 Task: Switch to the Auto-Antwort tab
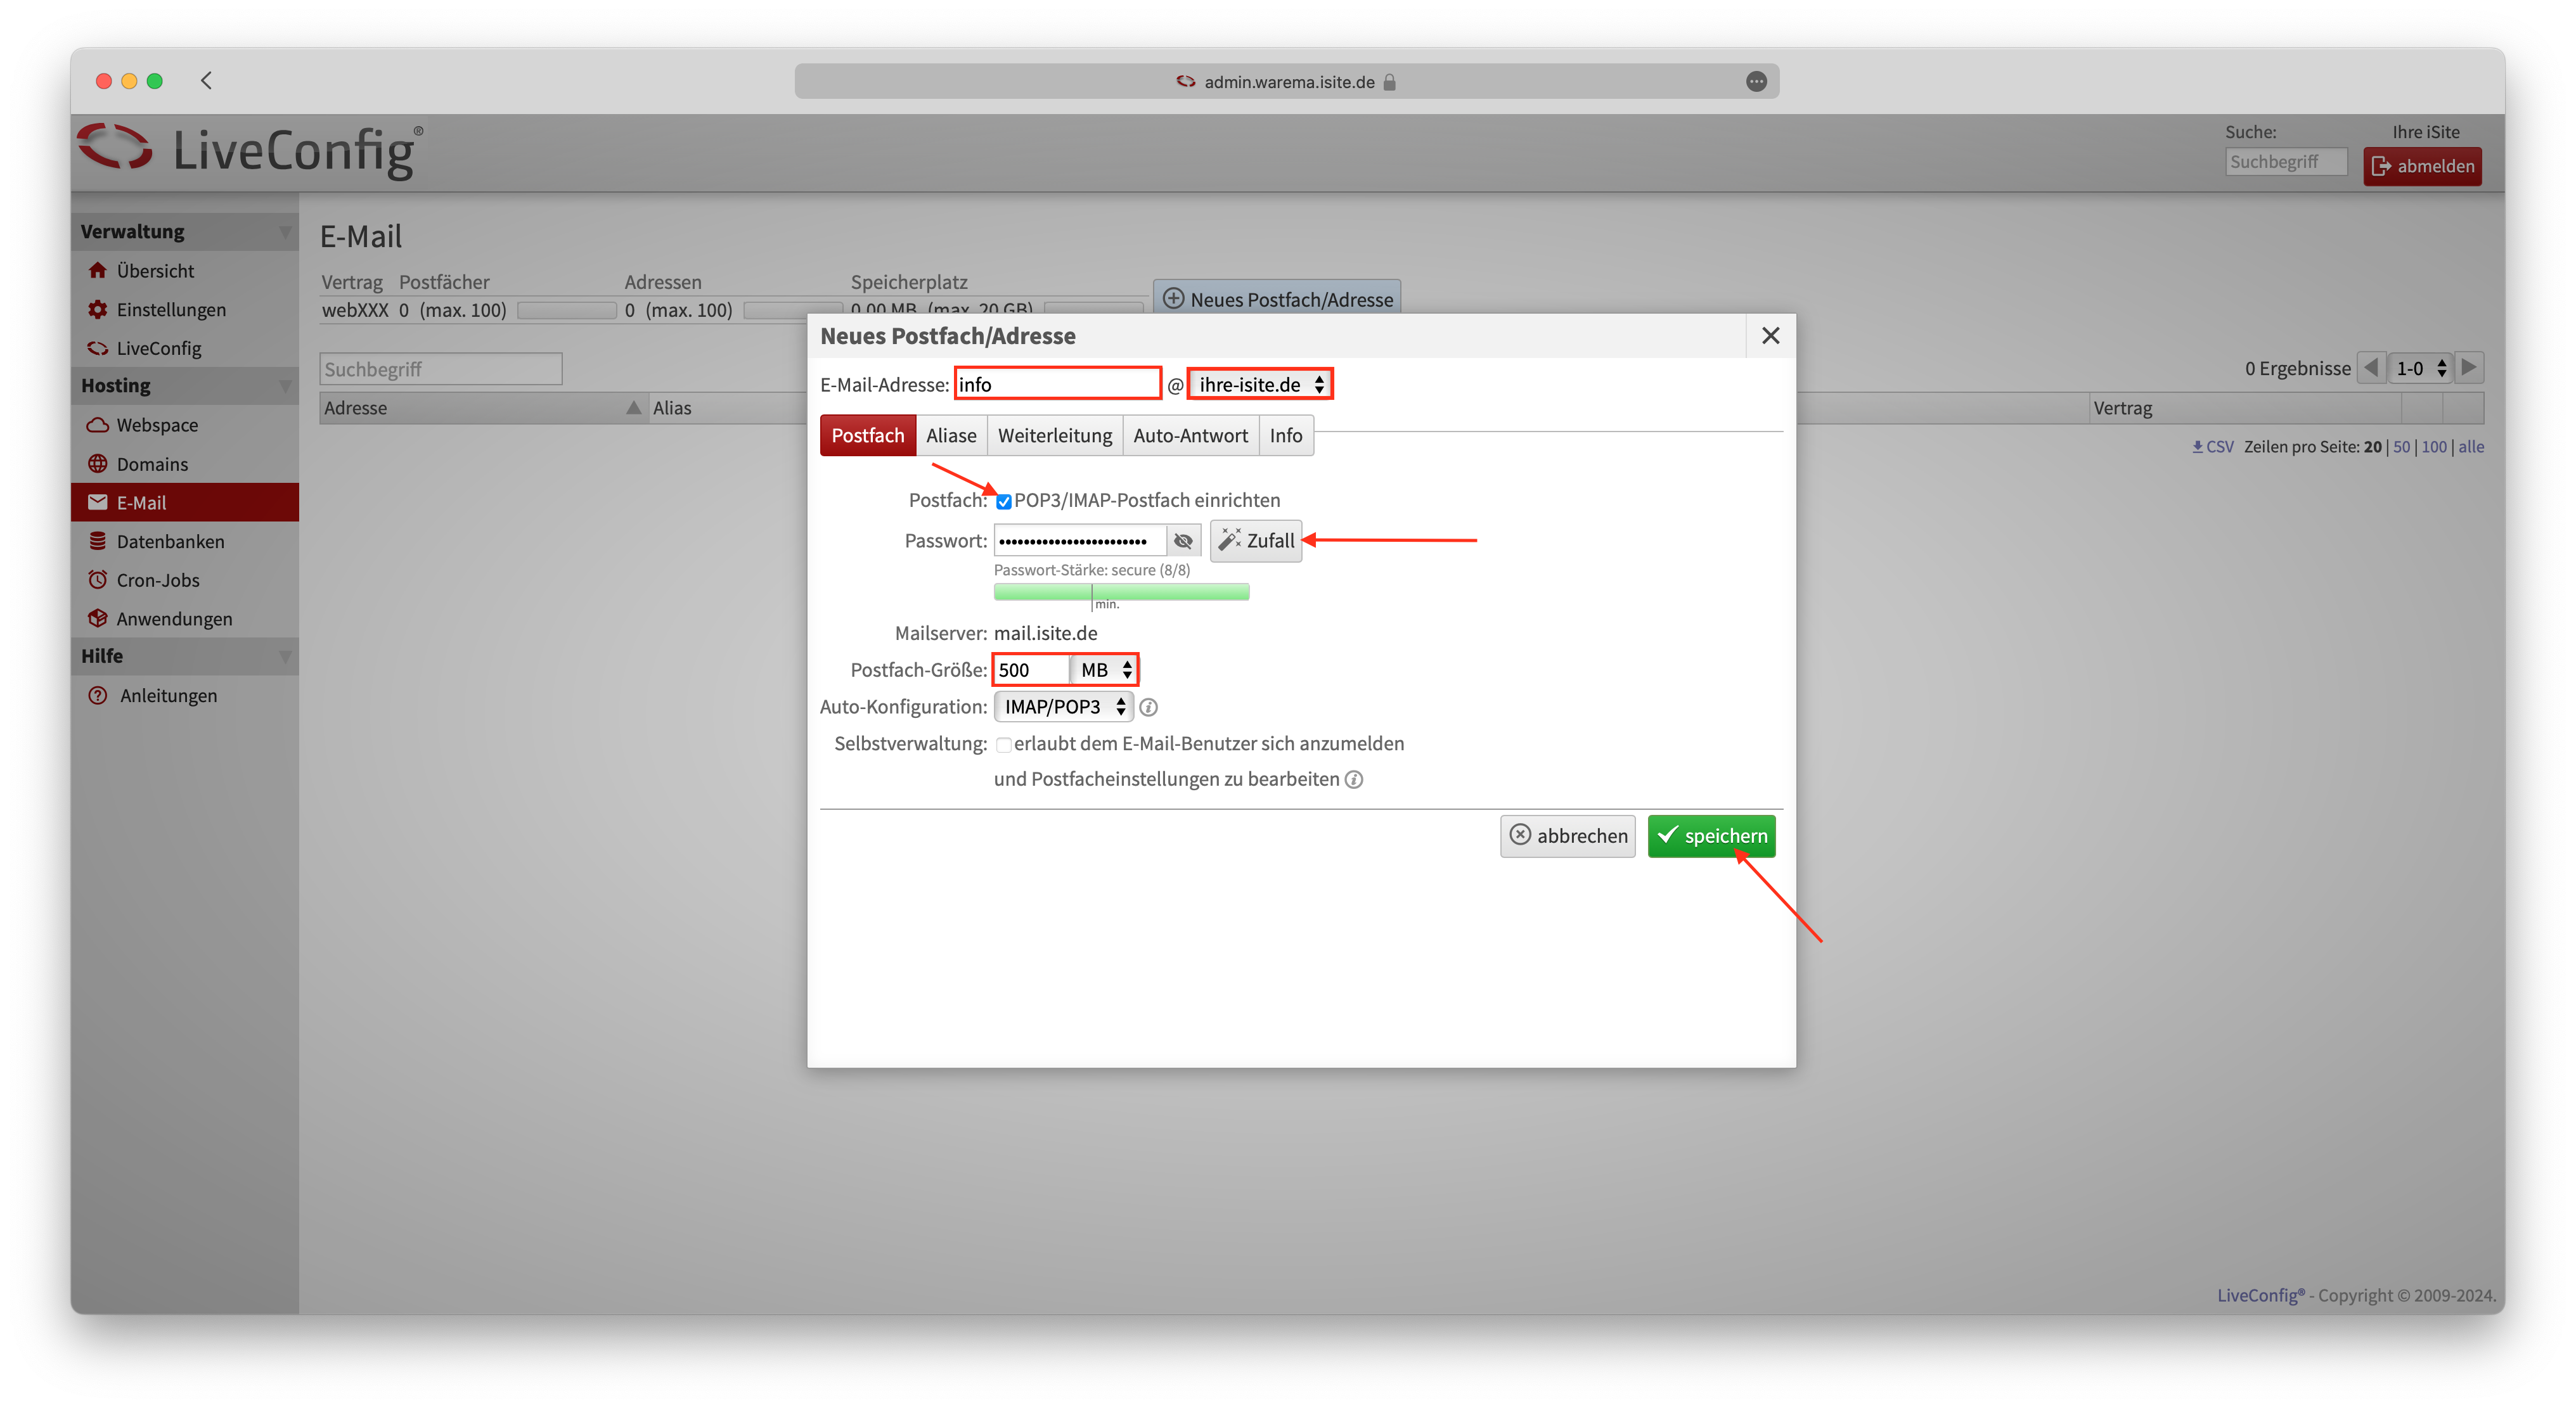pos(1190,436)
